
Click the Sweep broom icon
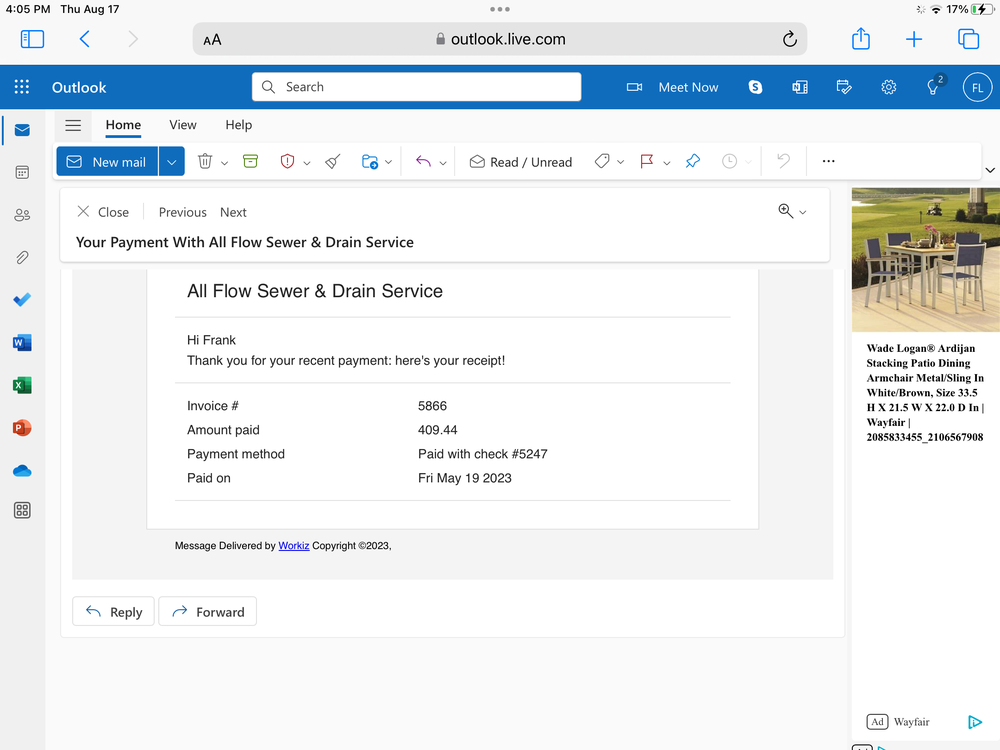[x=333, y=161]
